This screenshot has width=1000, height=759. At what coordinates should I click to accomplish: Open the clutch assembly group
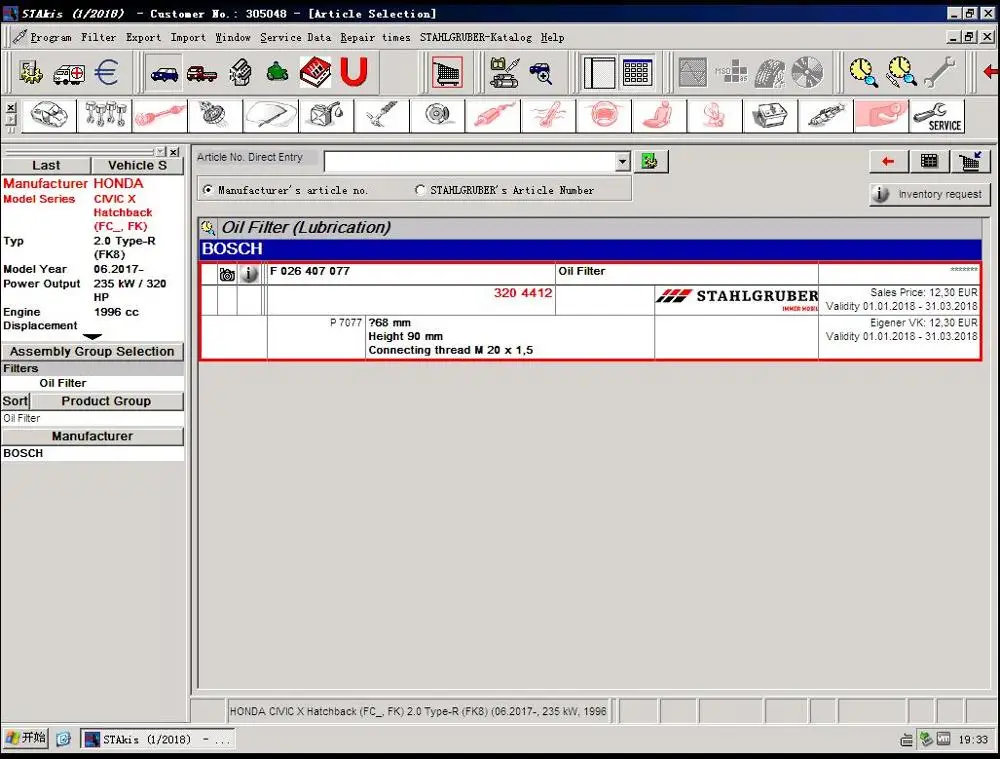216,116
